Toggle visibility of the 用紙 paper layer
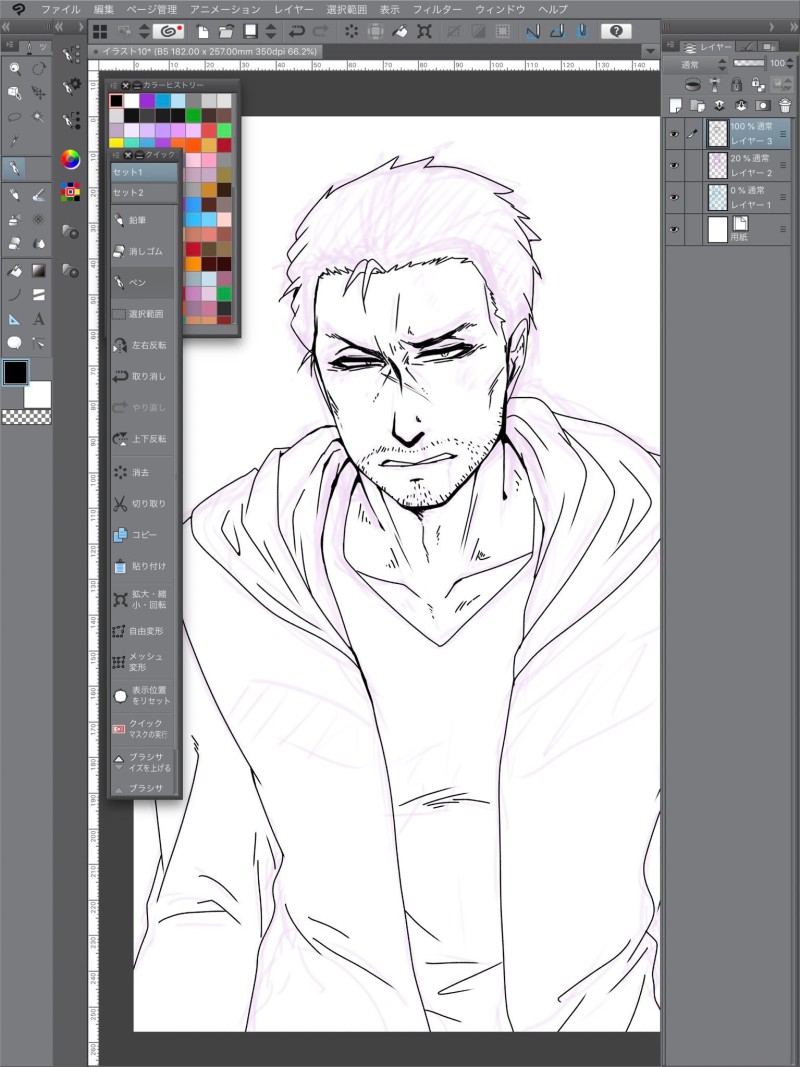 click(674, 229)
